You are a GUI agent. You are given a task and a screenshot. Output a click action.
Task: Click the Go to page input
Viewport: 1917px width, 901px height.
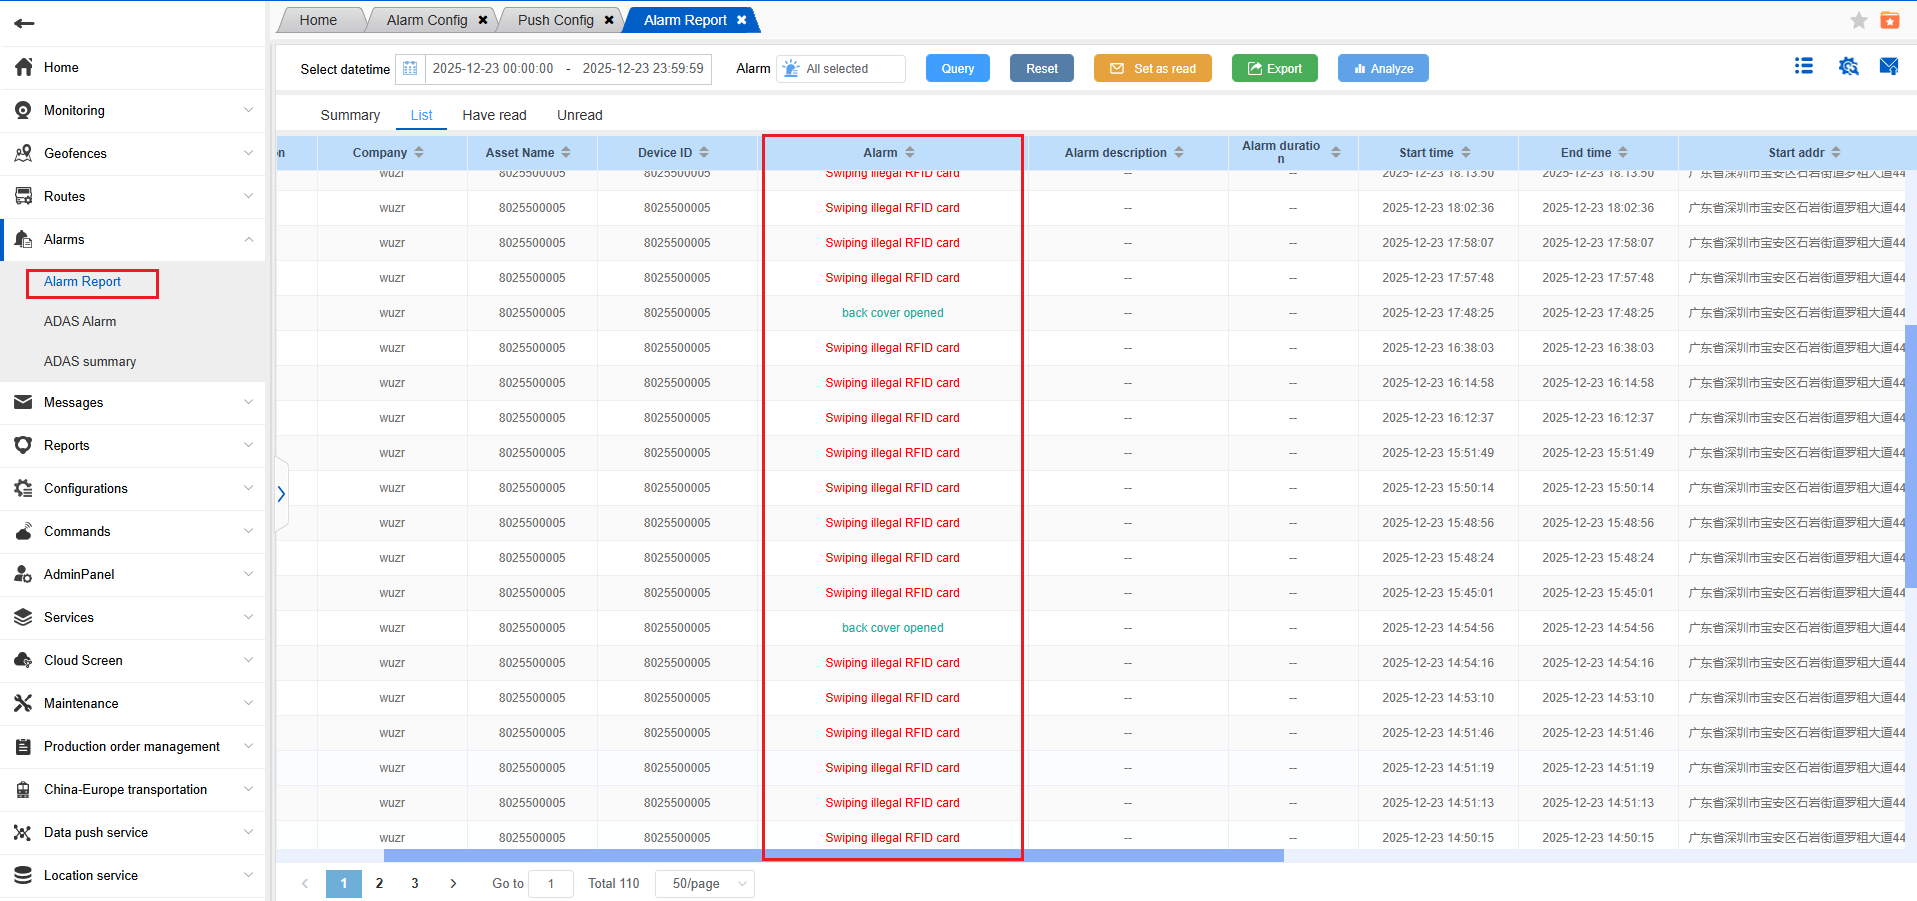[551, 884]
